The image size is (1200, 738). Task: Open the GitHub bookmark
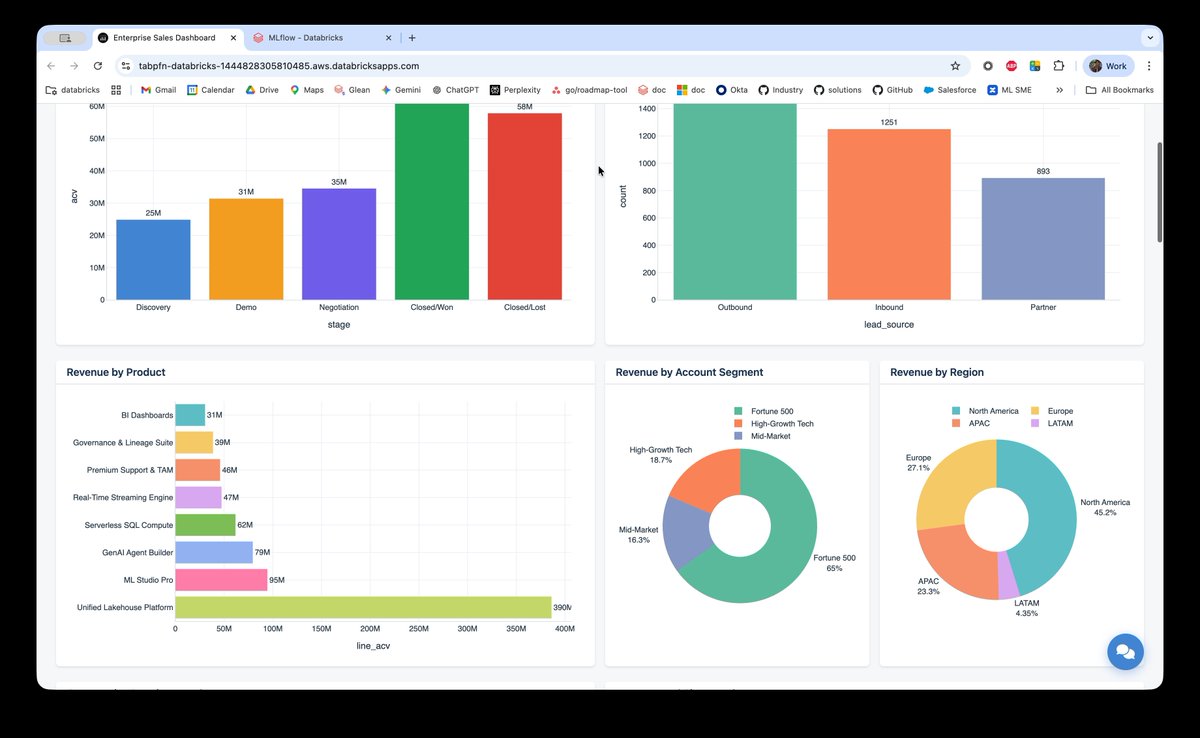(892, 90)
